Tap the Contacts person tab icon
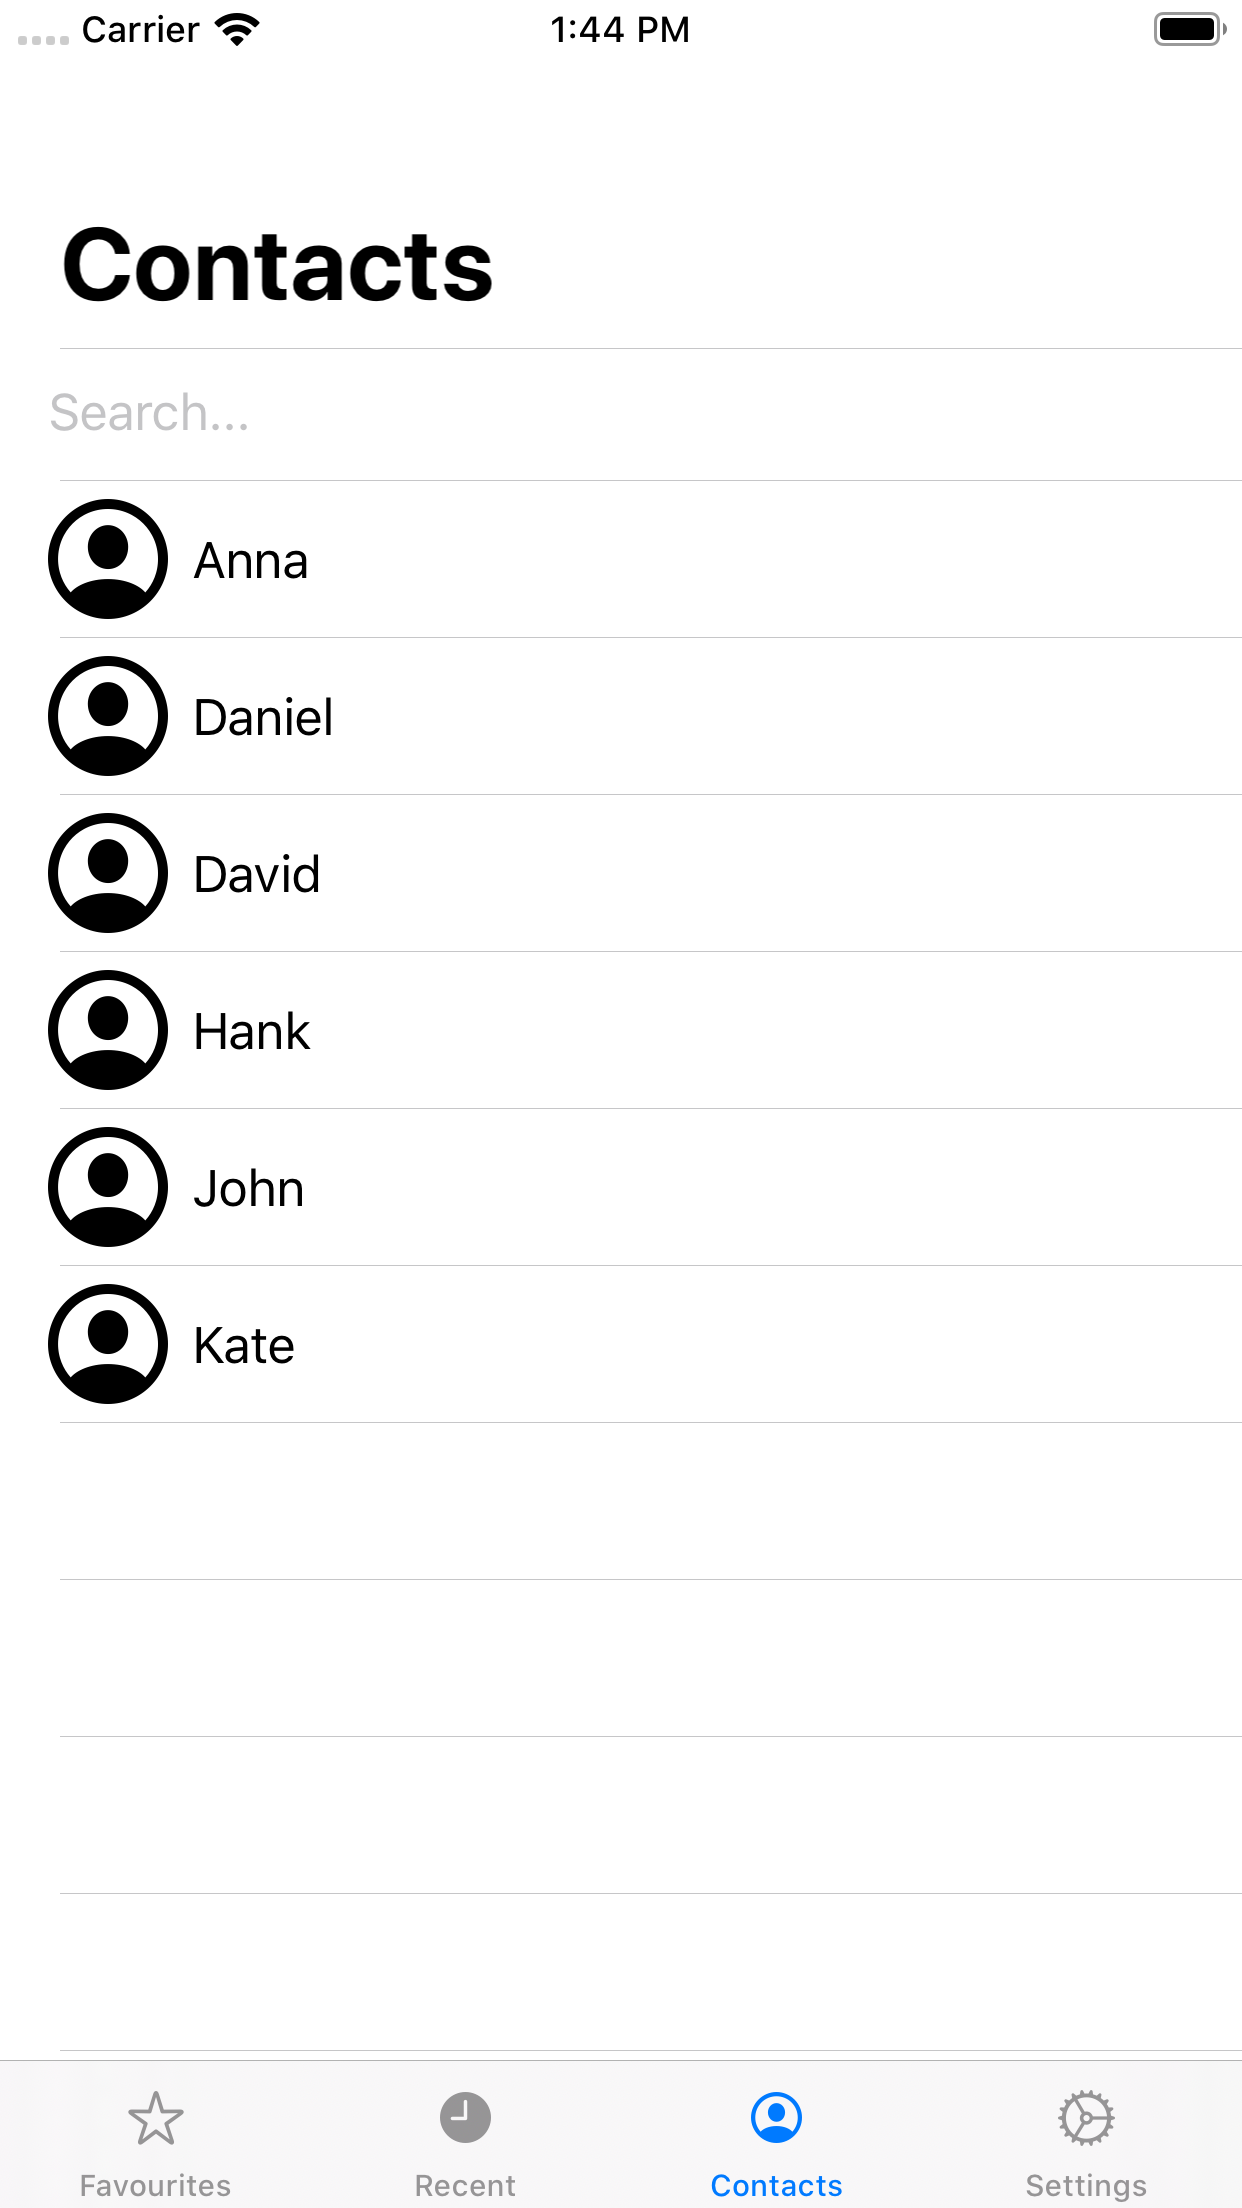1242x2208 pixels. pos(776,2118)
